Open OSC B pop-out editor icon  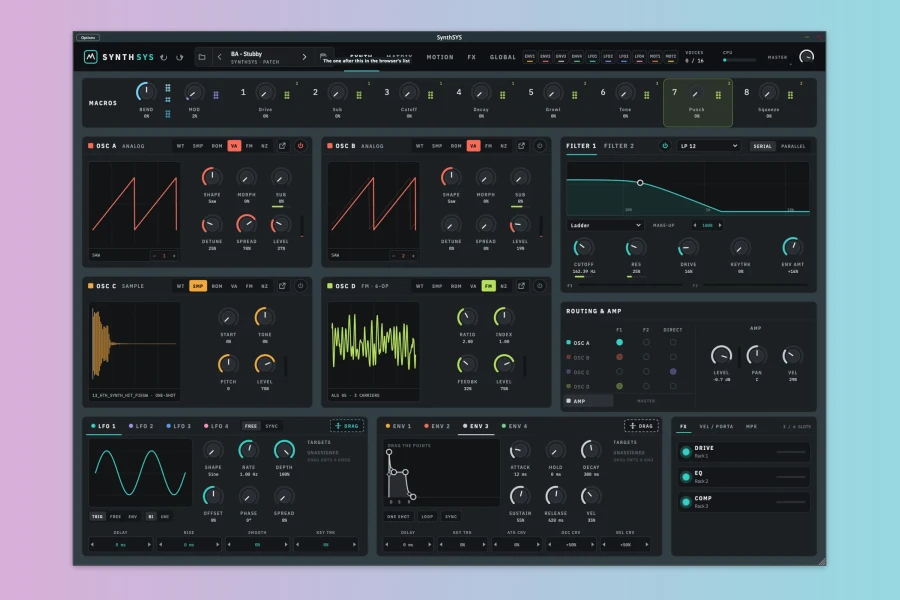point(521,146)
